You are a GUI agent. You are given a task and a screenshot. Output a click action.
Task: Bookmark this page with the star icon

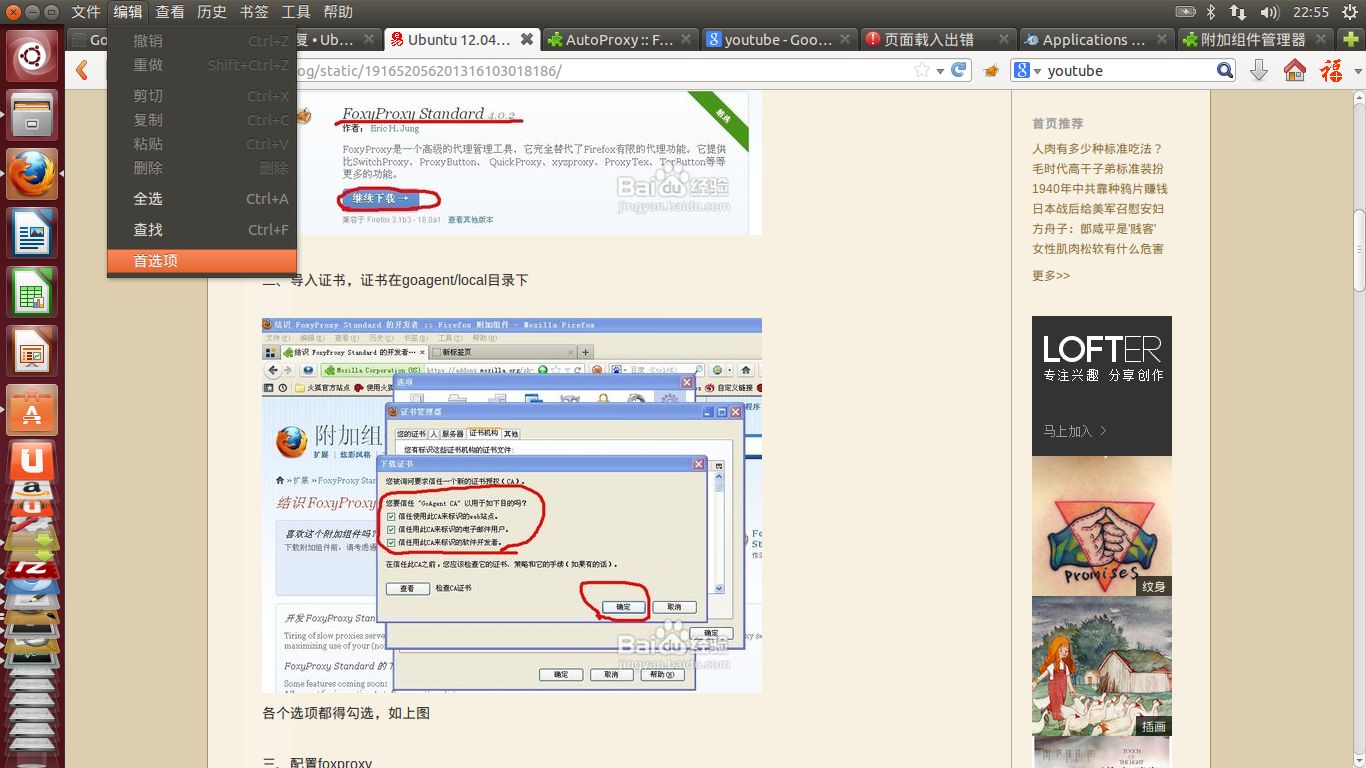pyautogui.click(x=922, y=71)
